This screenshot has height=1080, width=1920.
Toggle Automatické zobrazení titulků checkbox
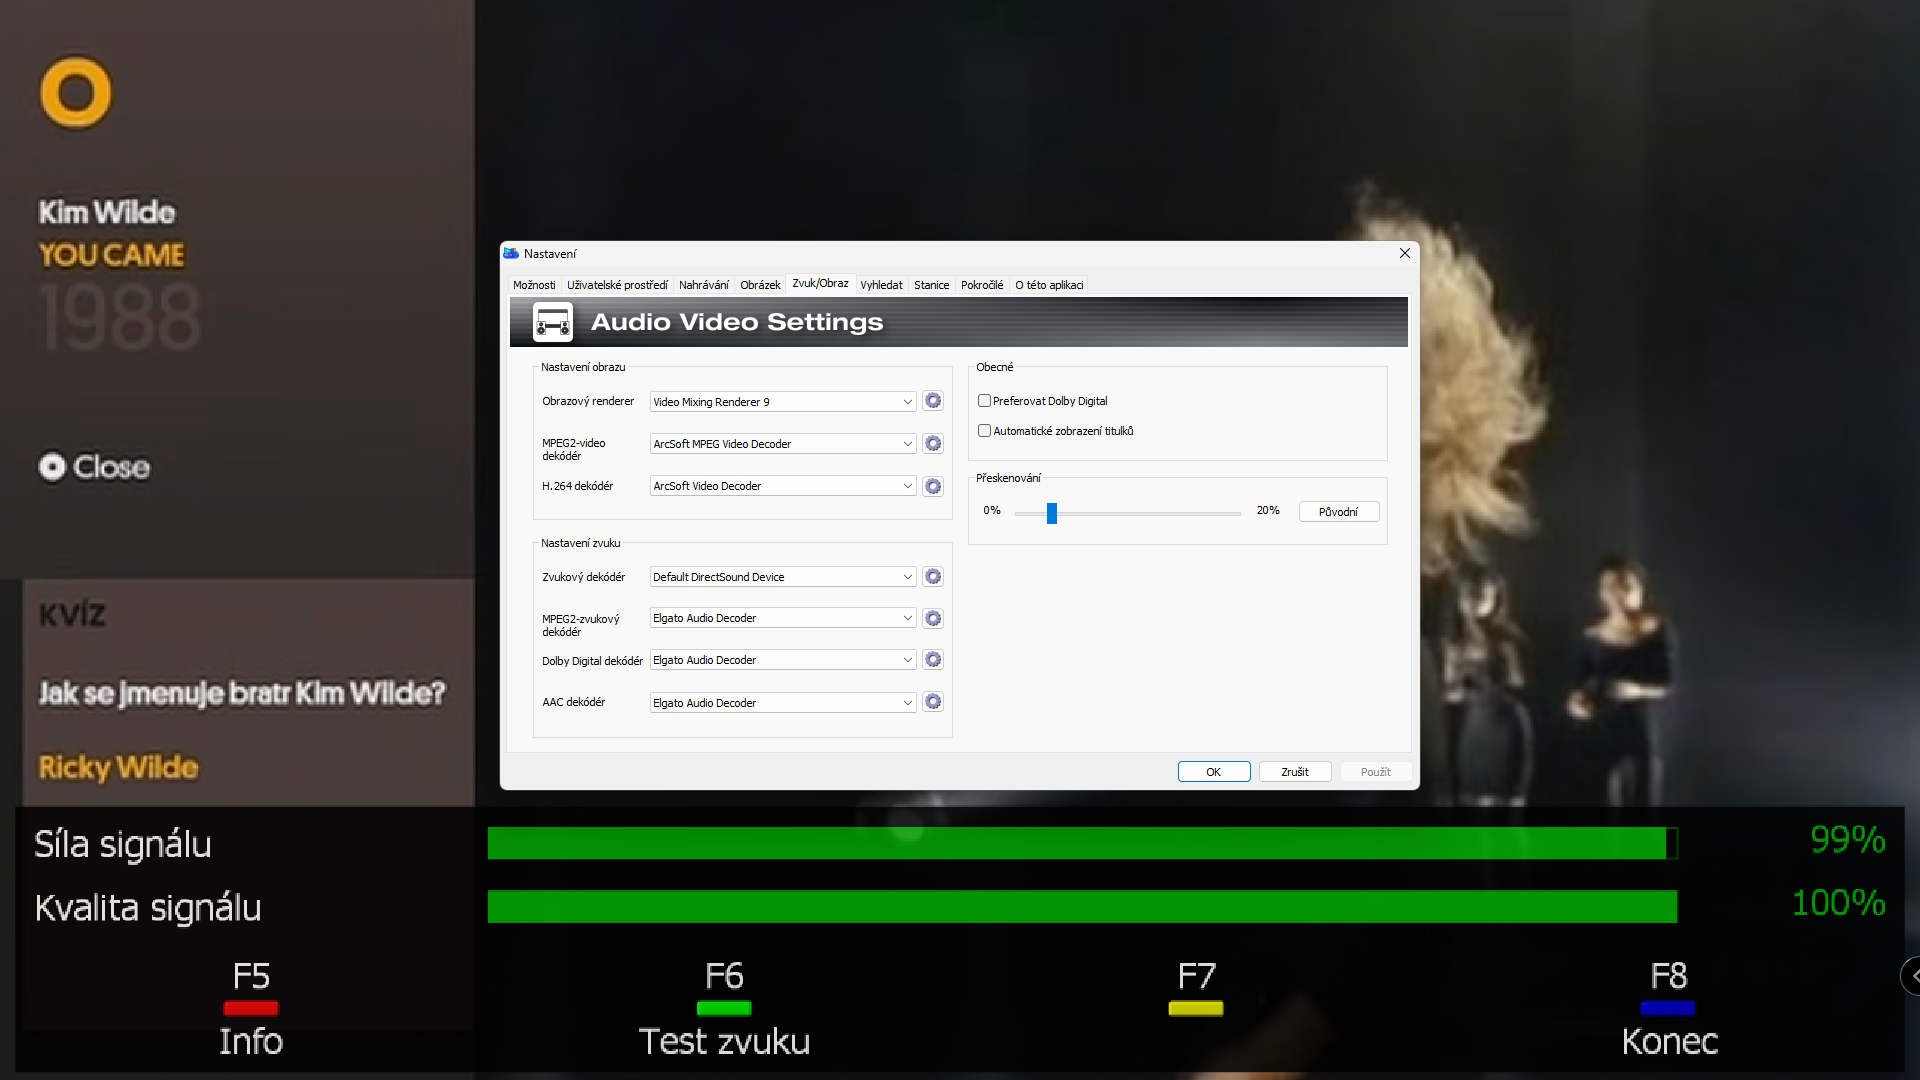tap(985, 431)
